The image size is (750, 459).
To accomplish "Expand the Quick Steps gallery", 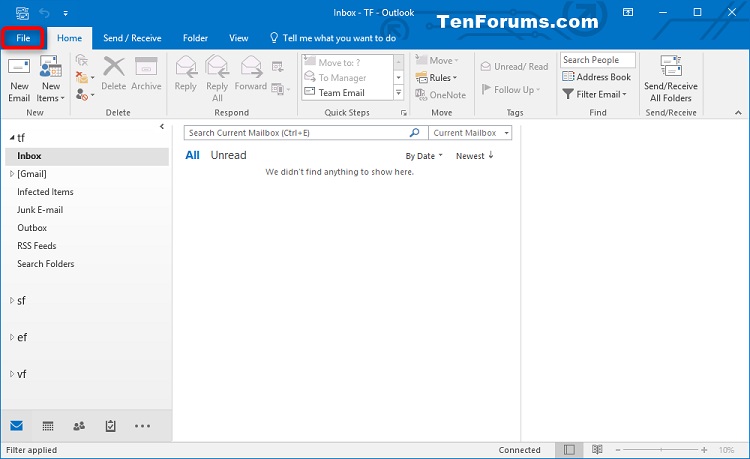I will [x=398, y=93].
